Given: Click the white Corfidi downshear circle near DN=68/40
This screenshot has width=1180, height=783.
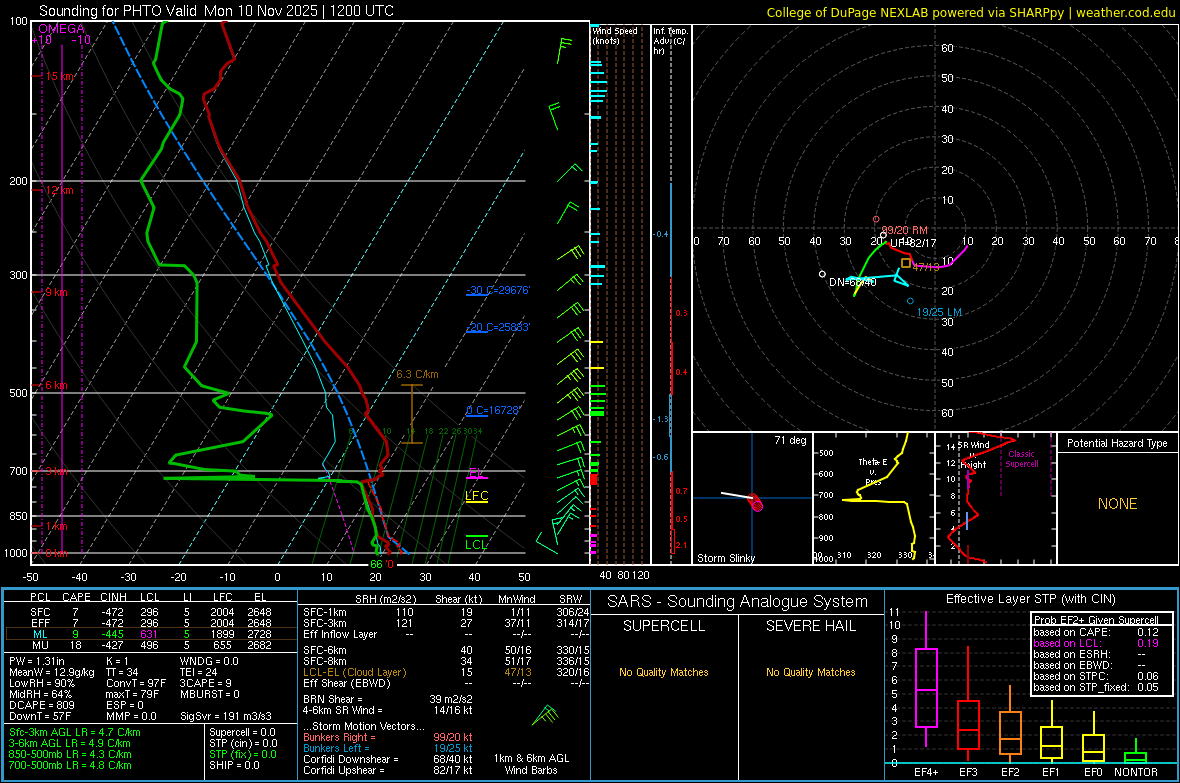Looking at the screenshot, I should click(x=823, y=274).
